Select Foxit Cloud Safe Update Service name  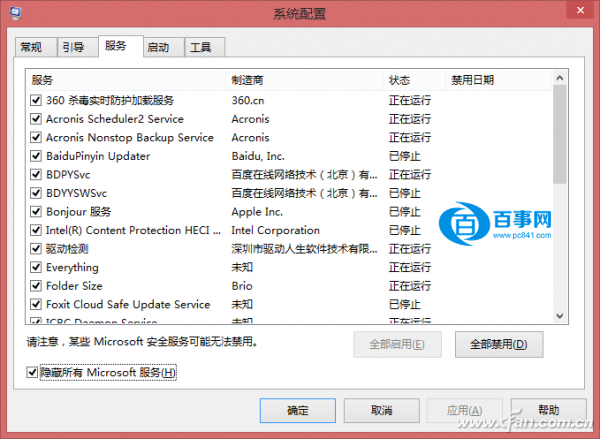(x=128, y=305)
